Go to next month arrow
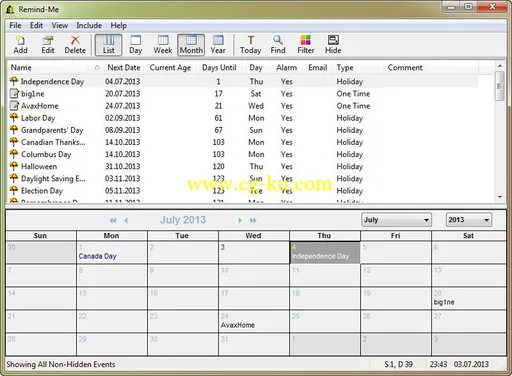 240,220
